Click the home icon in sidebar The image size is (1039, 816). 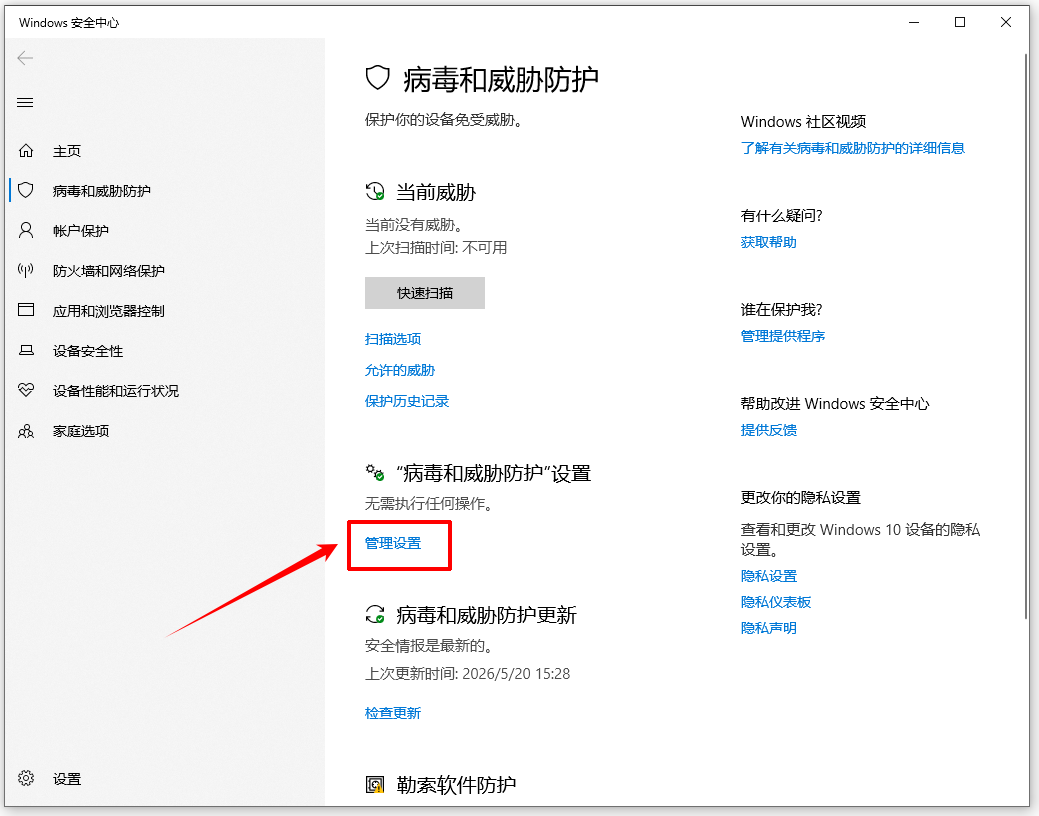[26, 151]
